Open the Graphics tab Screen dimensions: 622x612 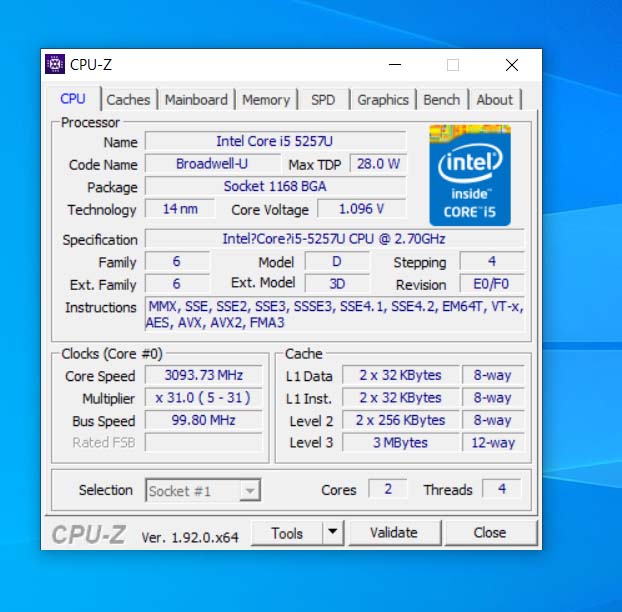coord(383,100)
